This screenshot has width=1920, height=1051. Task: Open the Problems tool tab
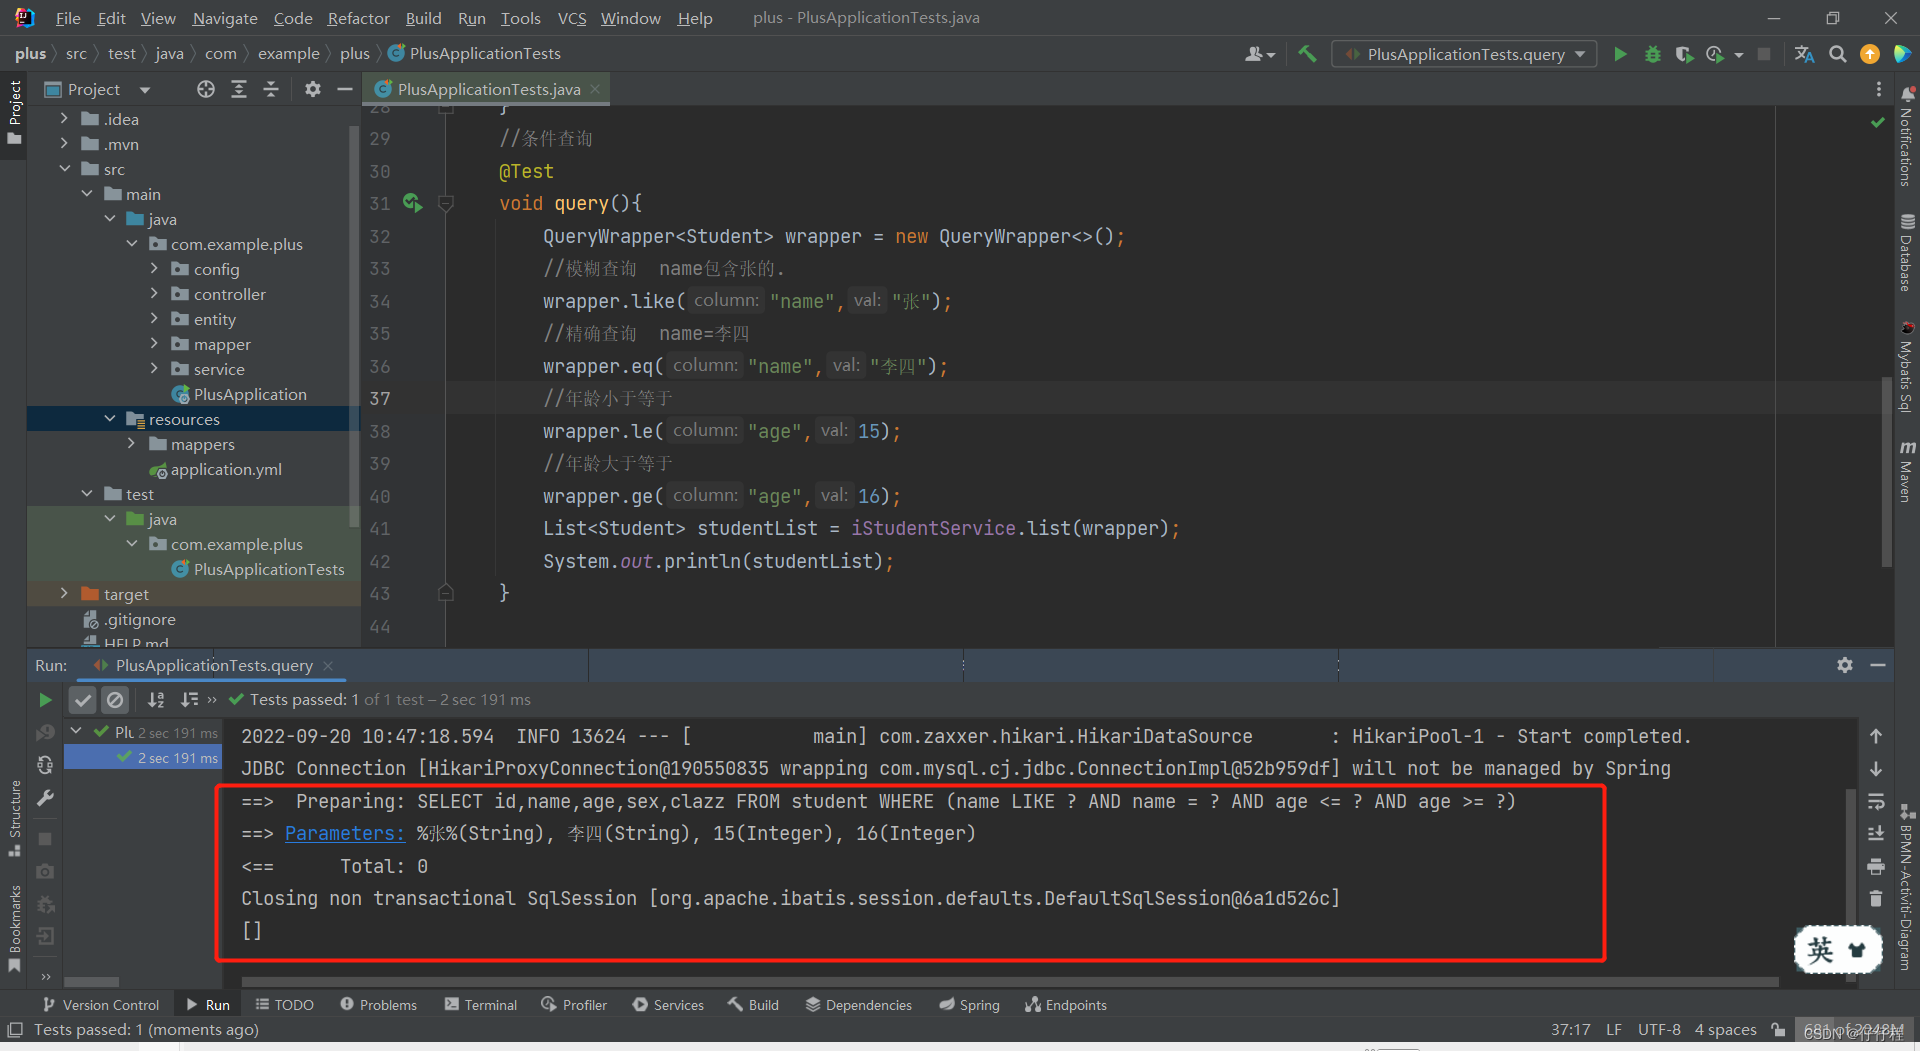378,1005
